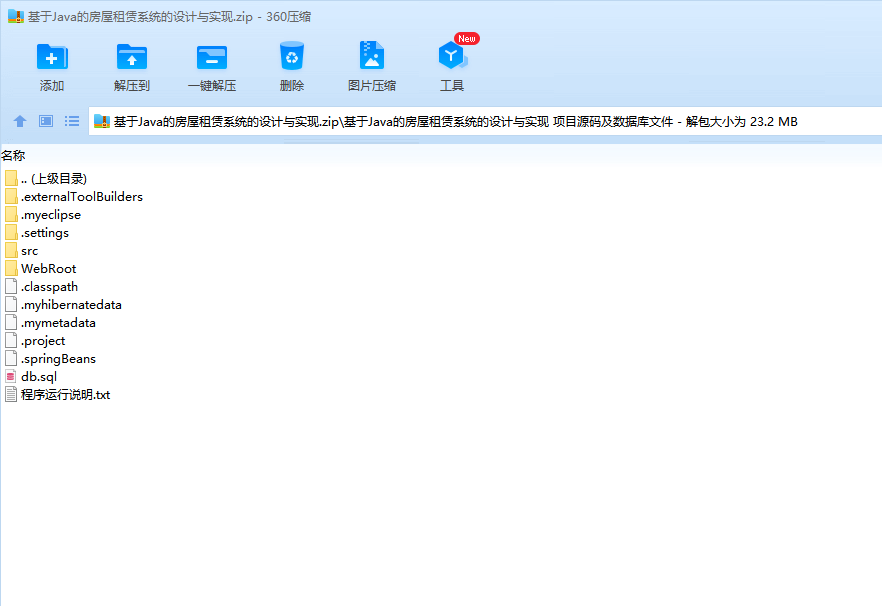This screenshot has height=606, width=882.
Task: Click the archive path address field
Action: (x=485, y=121)
